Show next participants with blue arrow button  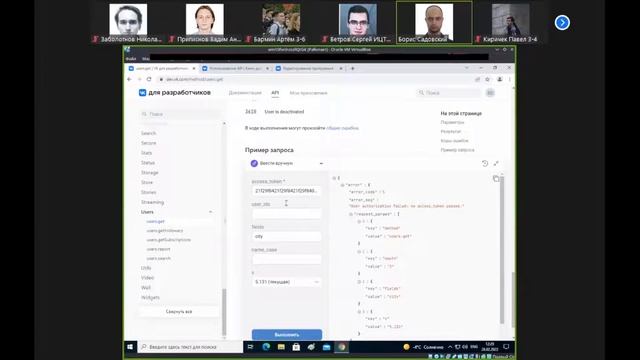tap(562, 22)
